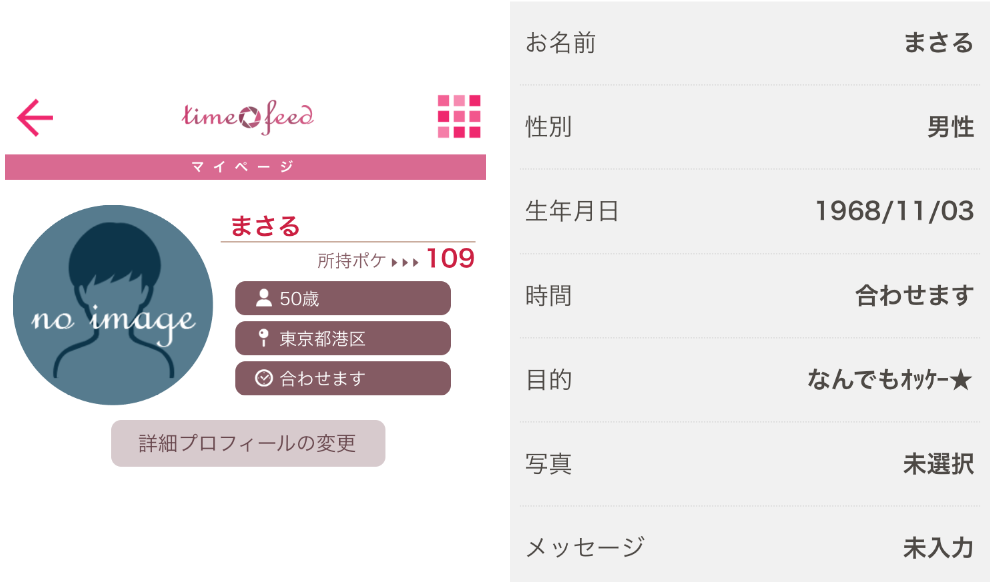Select the 50歳 age badge
Screen dimensions: 997x584
tap(342, 297)
